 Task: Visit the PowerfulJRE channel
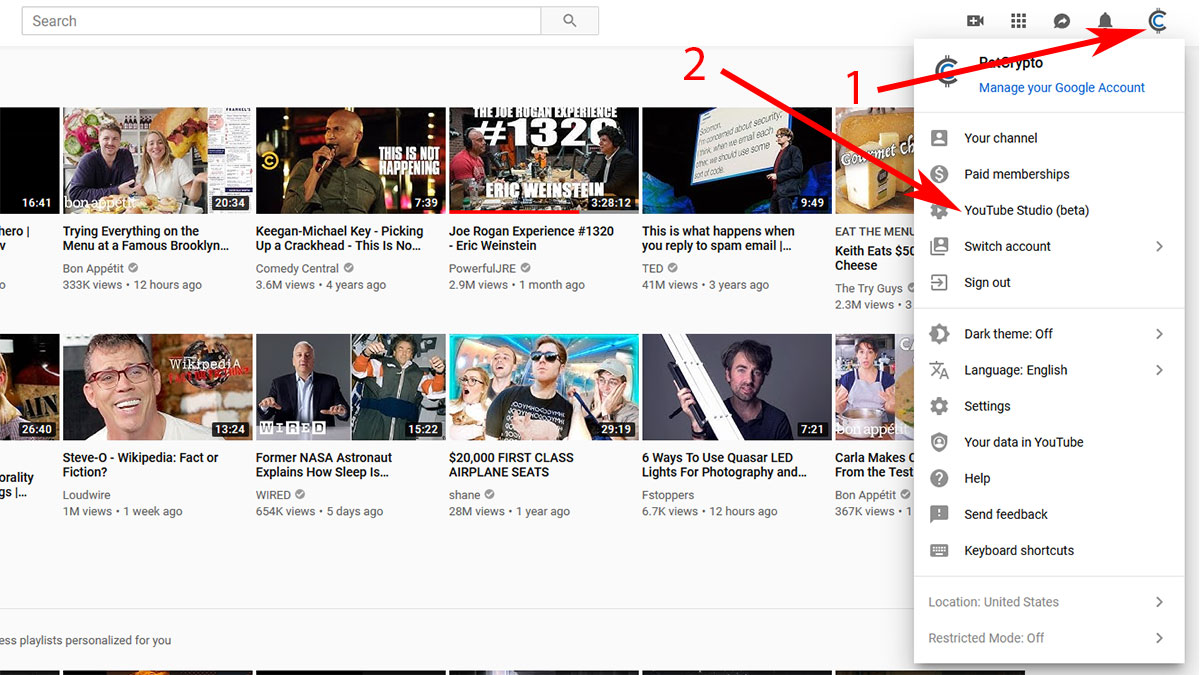coord(485,268)
